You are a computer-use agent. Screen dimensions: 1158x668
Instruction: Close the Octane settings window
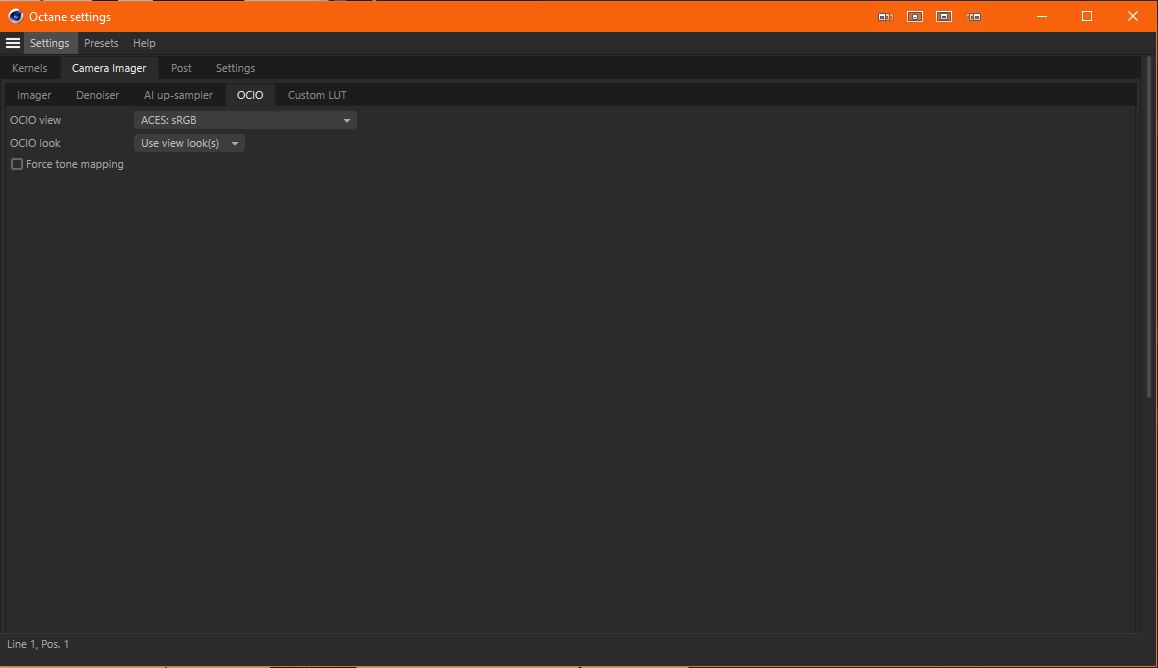1133,16
